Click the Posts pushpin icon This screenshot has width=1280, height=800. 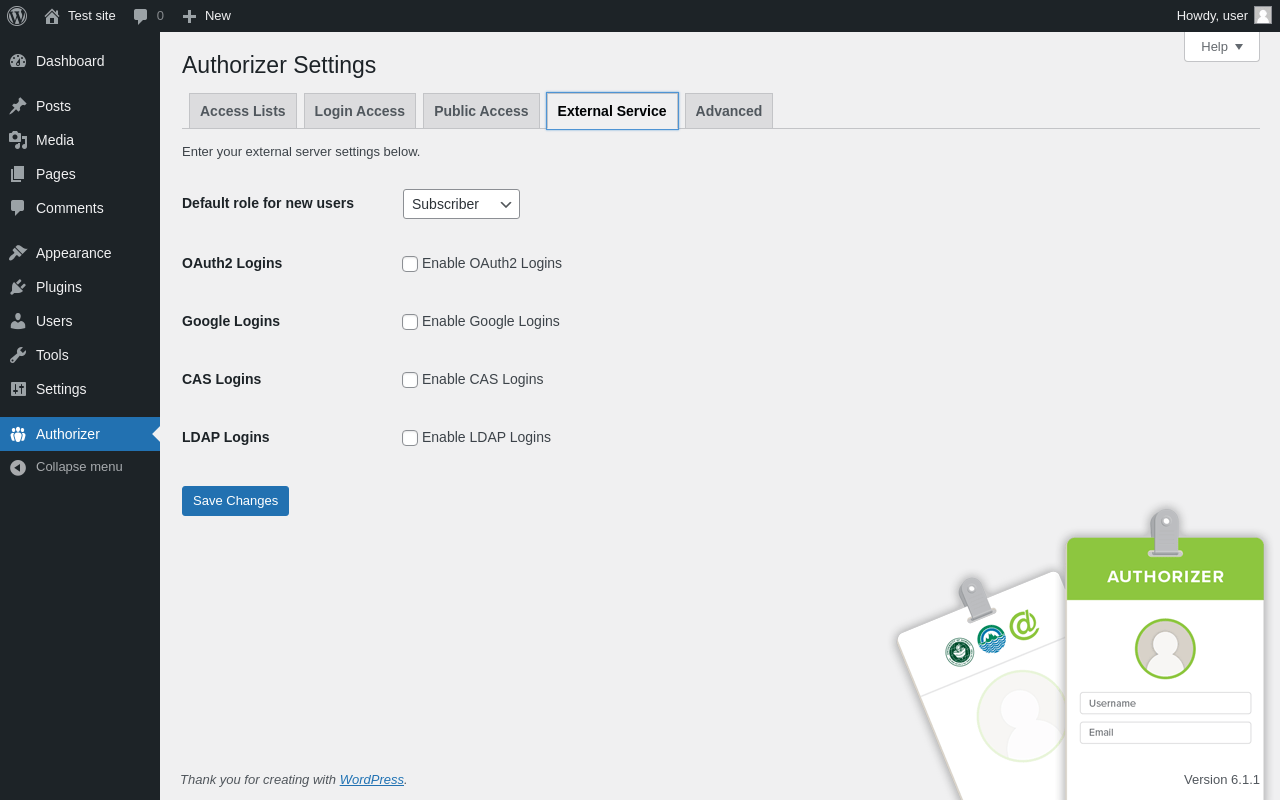click(18, 106)
